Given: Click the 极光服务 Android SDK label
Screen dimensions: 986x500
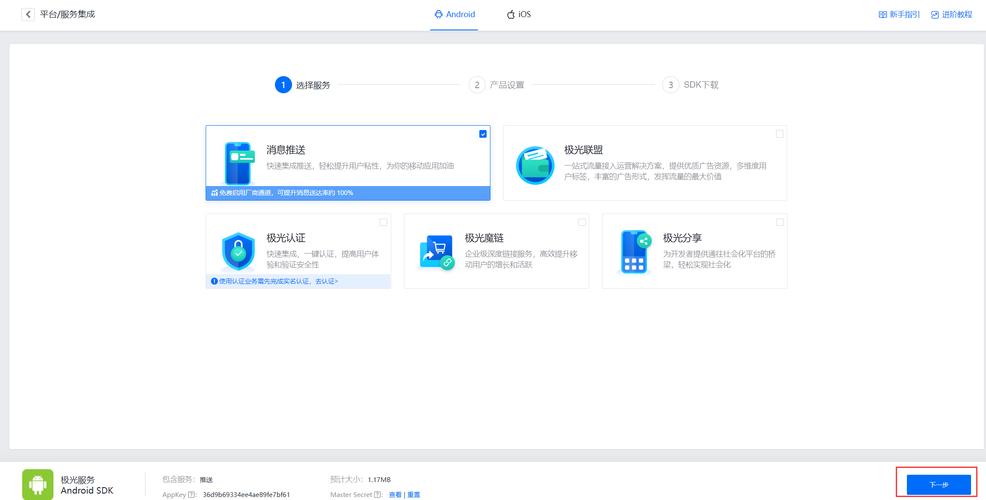Looking at the screenshot, I should point(87,485).
